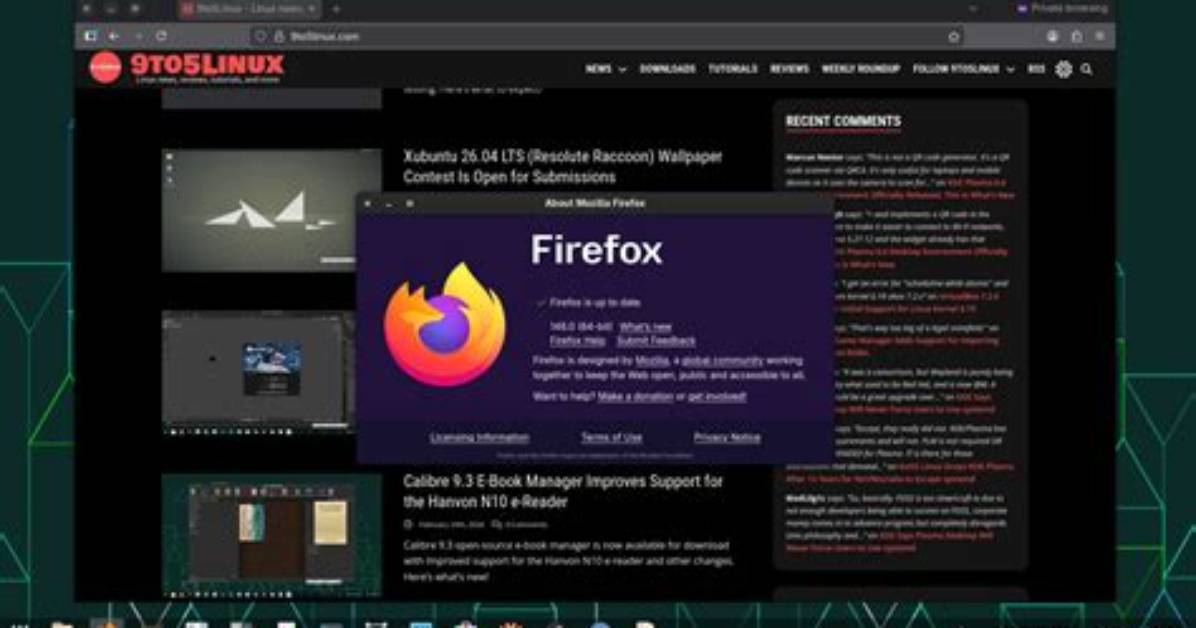This screenshot has width=1196, height=628.
Task: Open the Extensions toolbar icon
Action: click(1076, 36)
